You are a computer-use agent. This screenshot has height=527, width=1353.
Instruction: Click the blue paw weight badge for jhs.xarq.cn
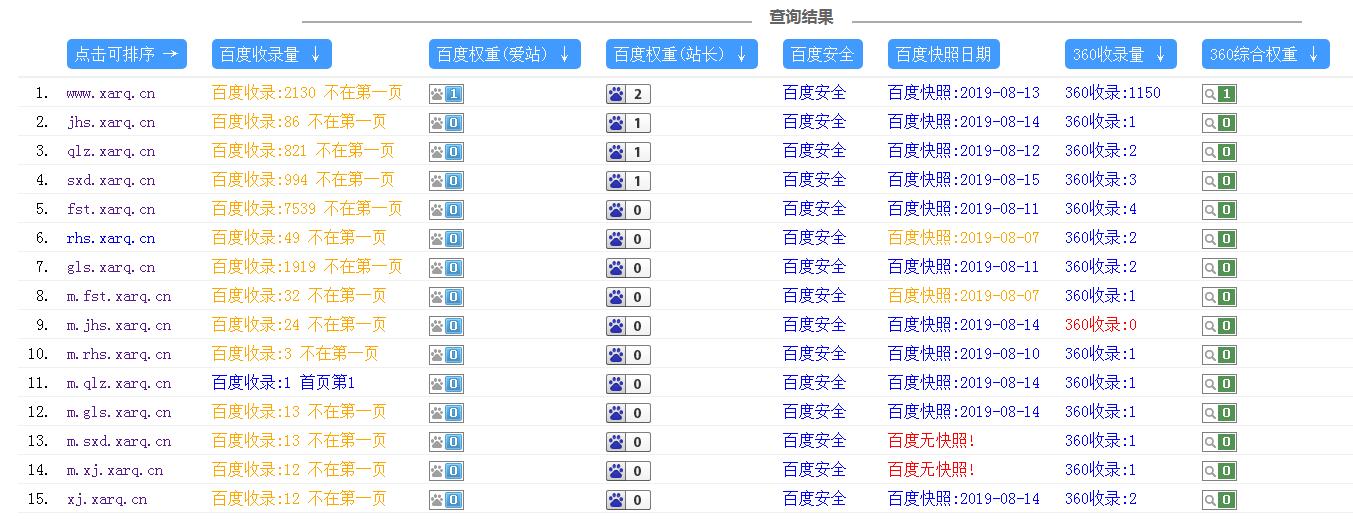click(628, 123)
